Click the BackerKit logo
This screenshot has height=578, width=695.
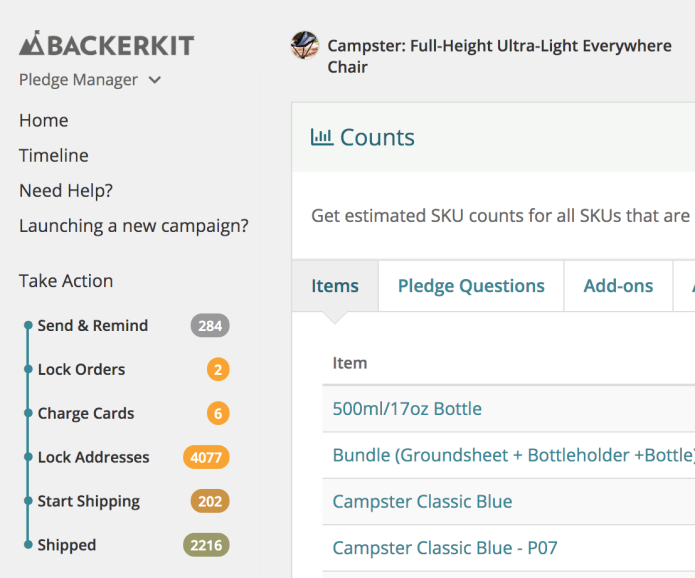click(106, 44)
